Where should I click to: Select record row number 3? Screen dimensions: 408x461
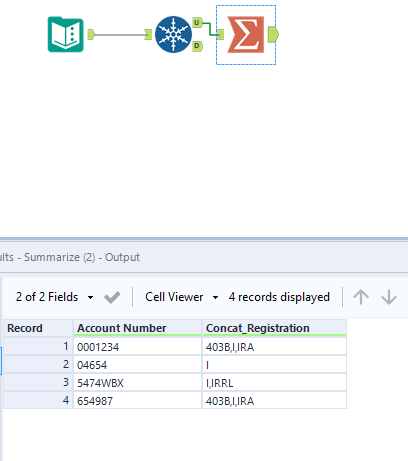(x=38, y=382)
